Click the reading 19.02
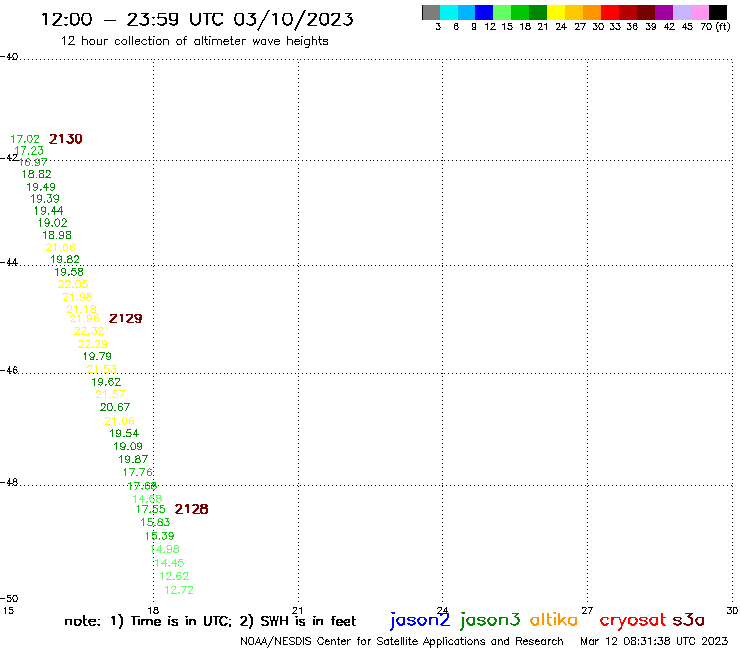The image size is (740, 650). [52, 223]
